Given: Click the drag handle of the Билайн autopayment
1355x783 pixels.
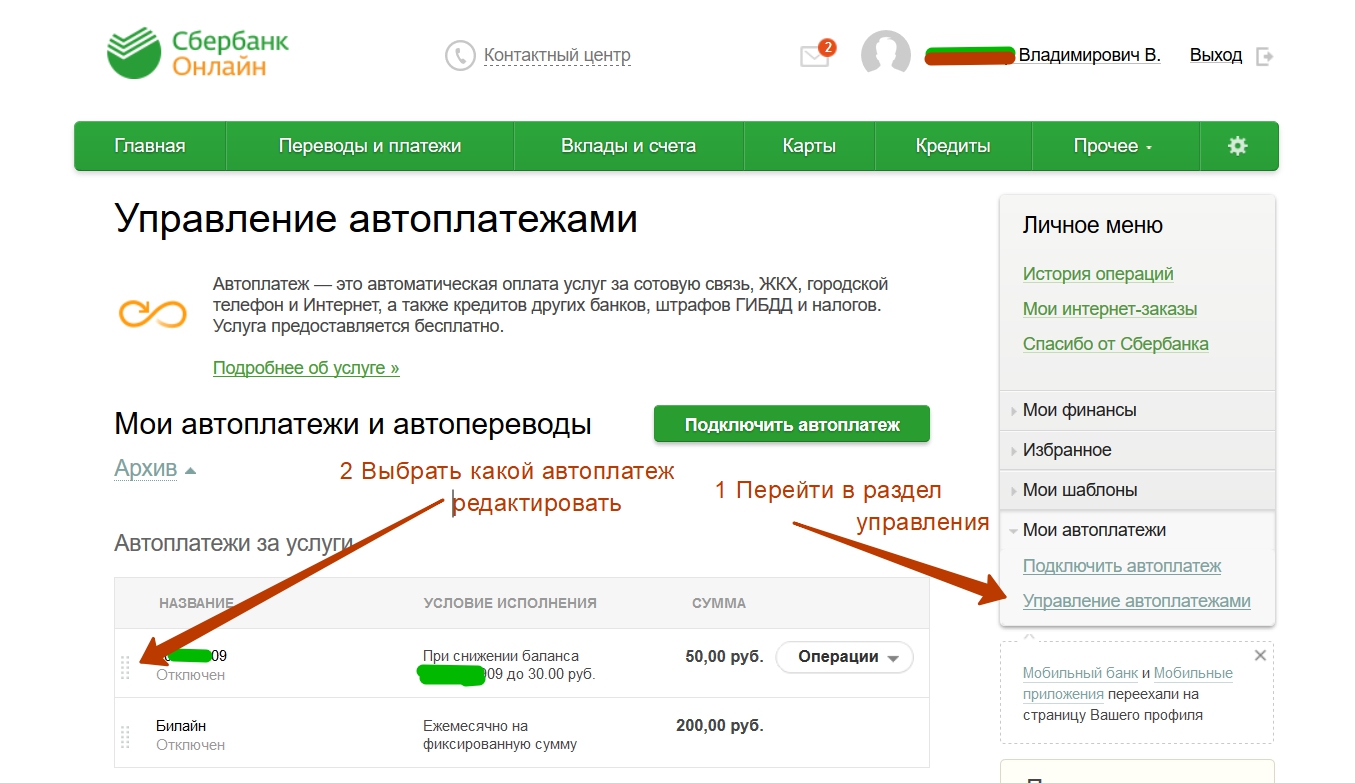Looking at the screenshot, I should (125, 736).
